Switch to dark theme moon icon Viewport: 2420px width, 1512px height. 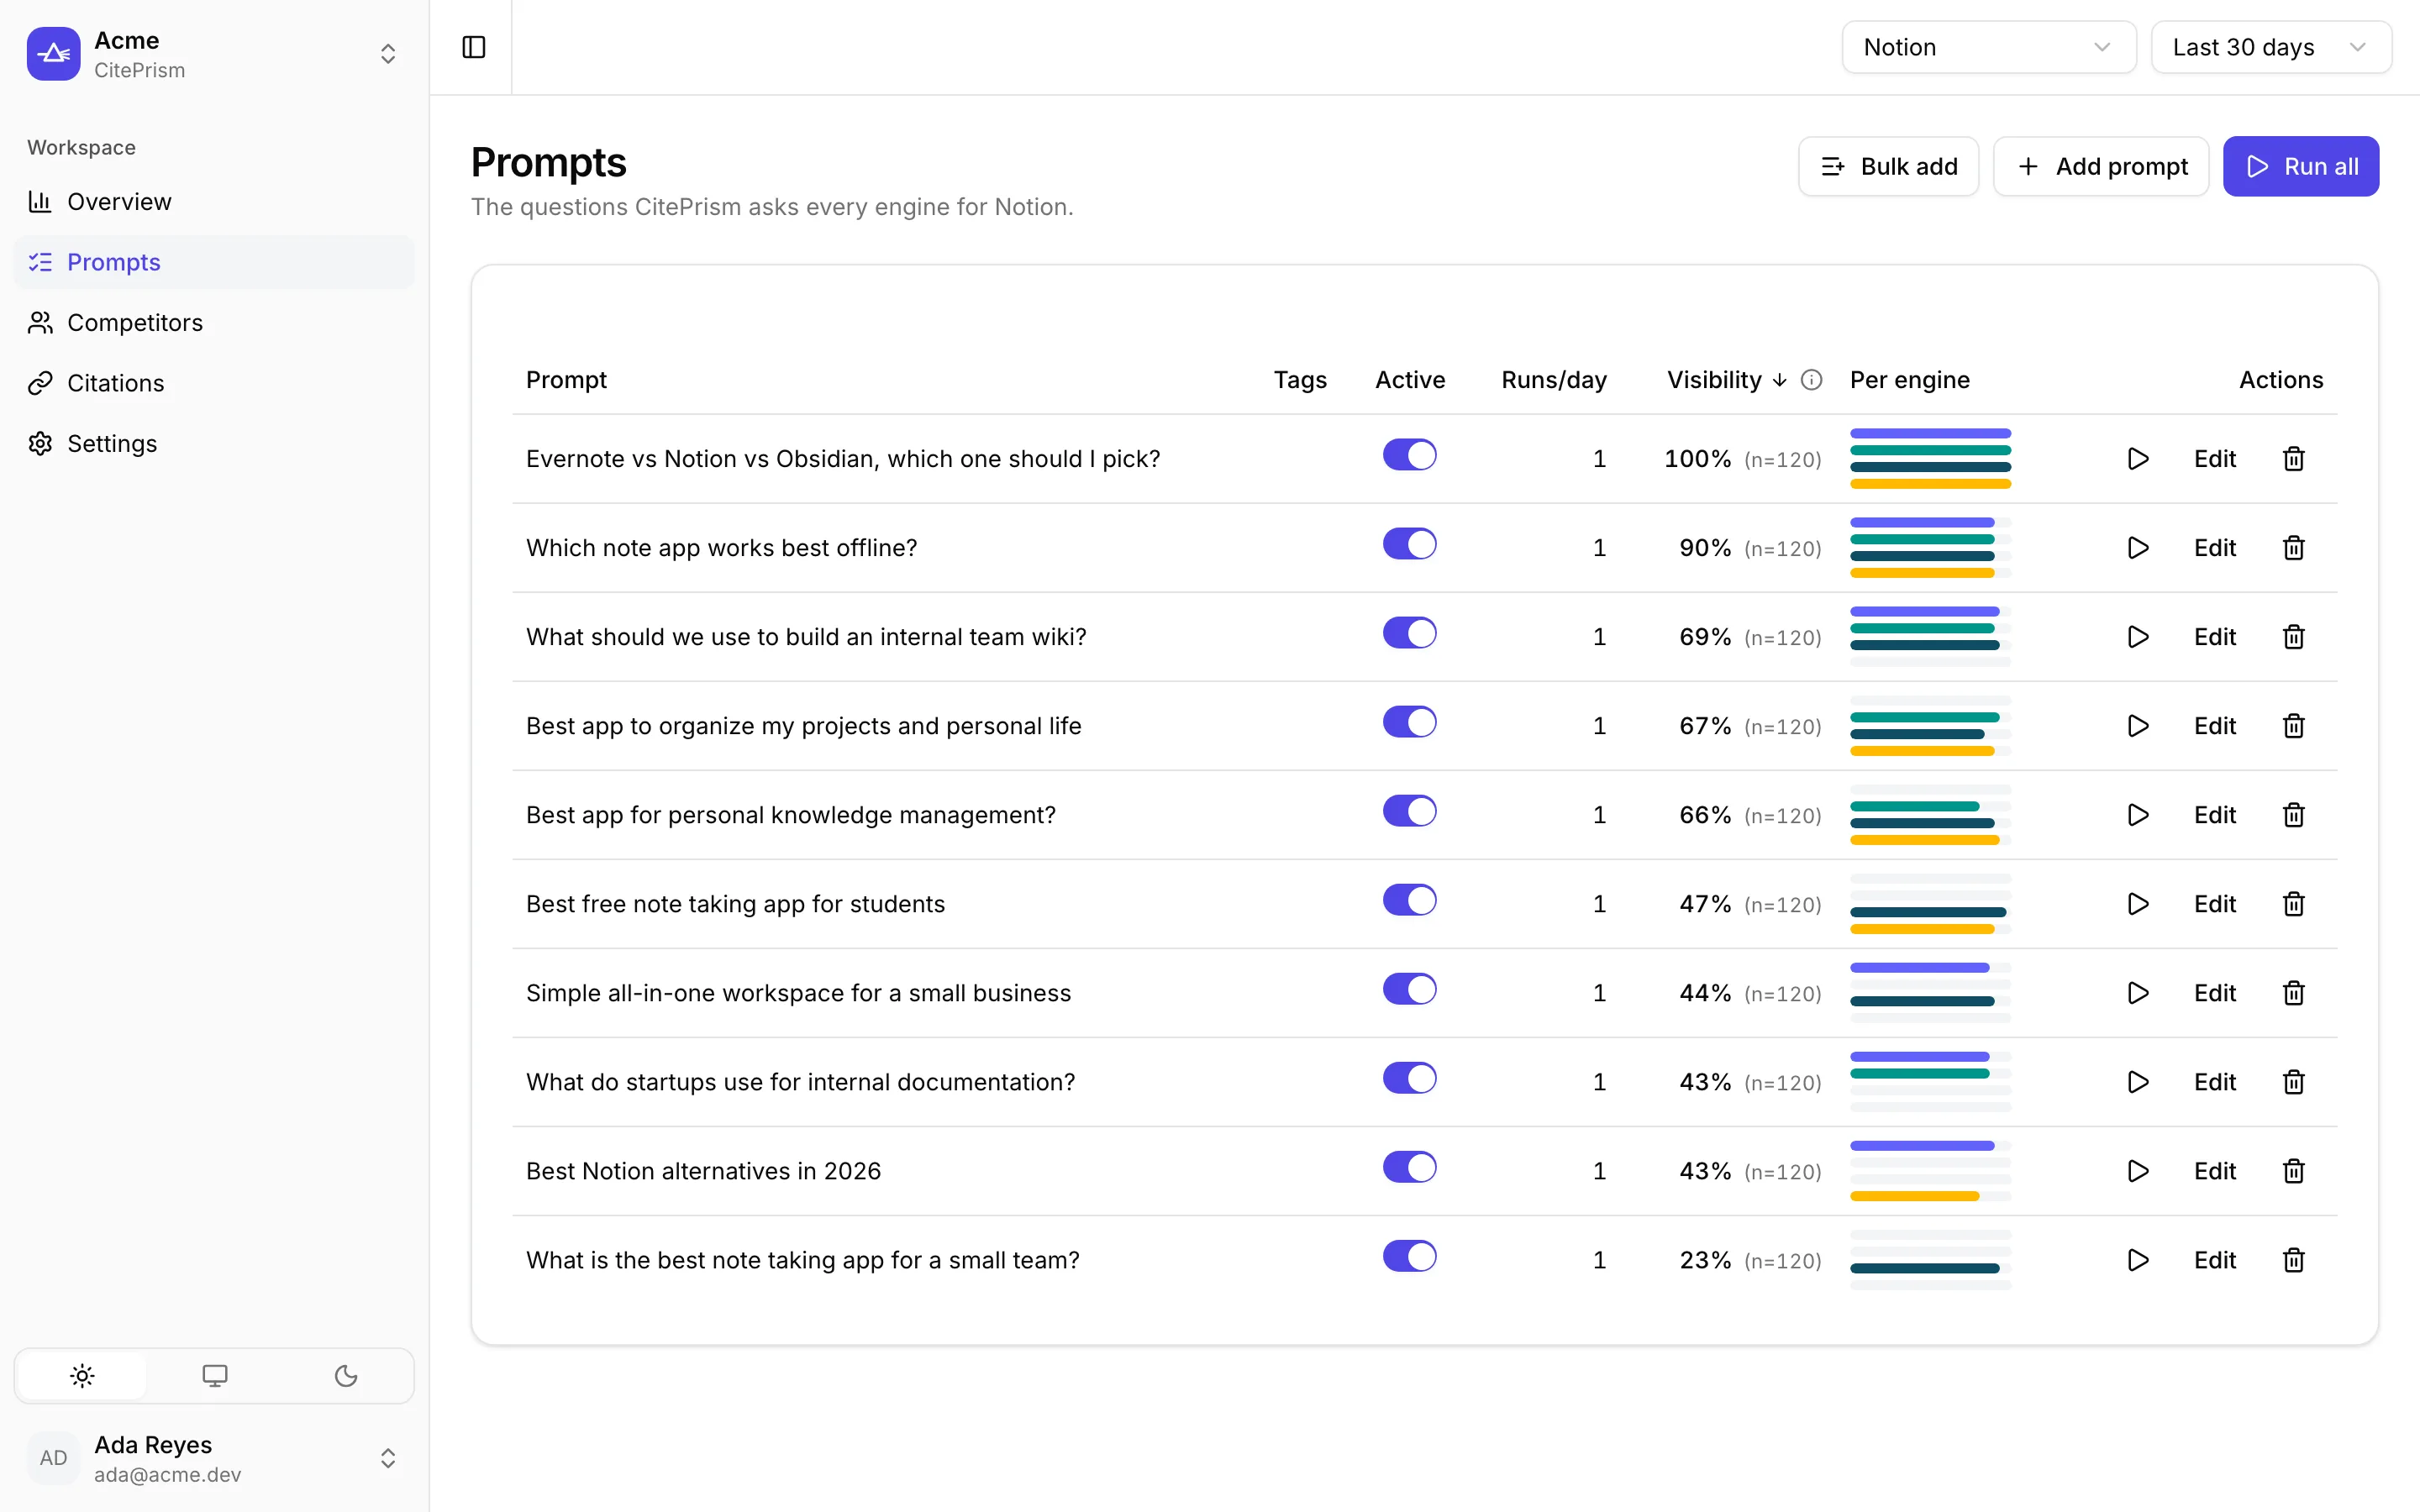pos(346,1376)
